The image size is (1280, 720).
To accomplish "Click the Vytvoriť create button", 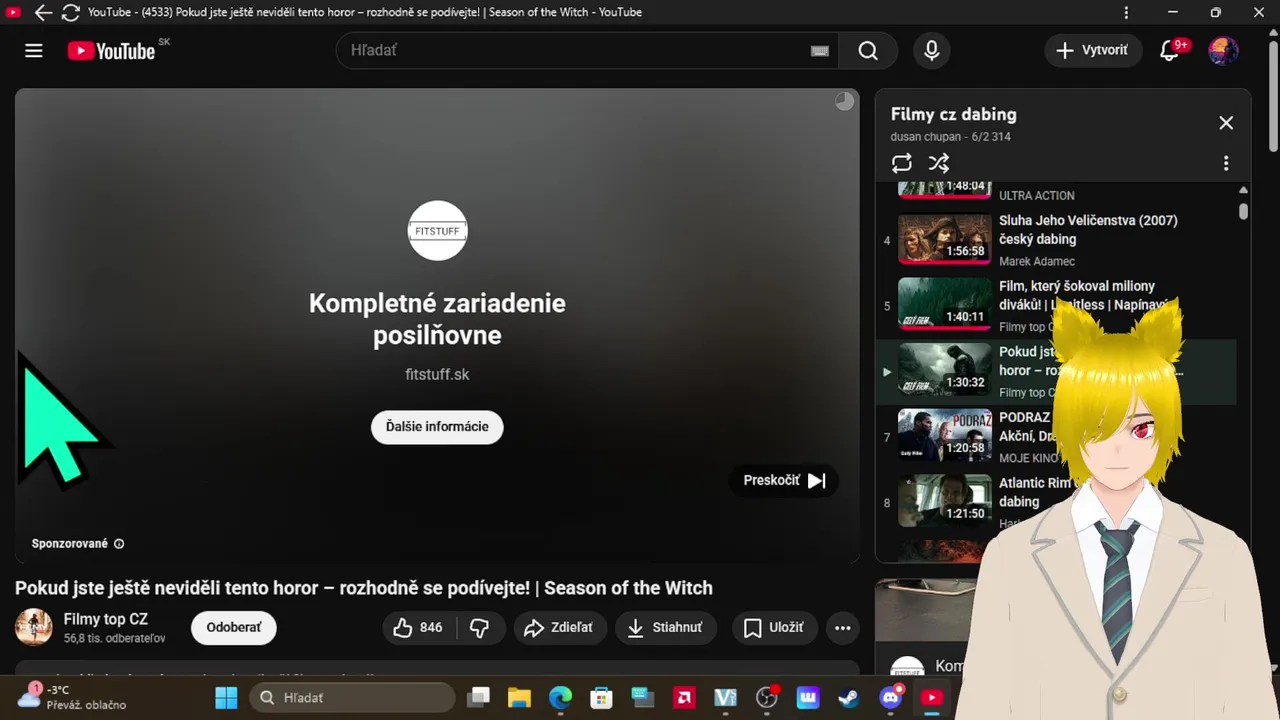I will click(x=1093, y=51).
